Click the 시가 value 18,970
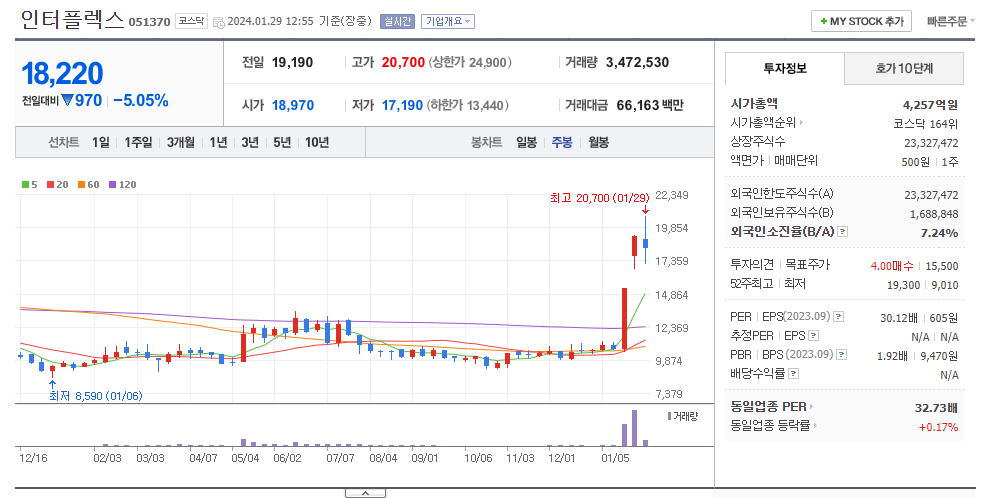 (x=293, y=105)
